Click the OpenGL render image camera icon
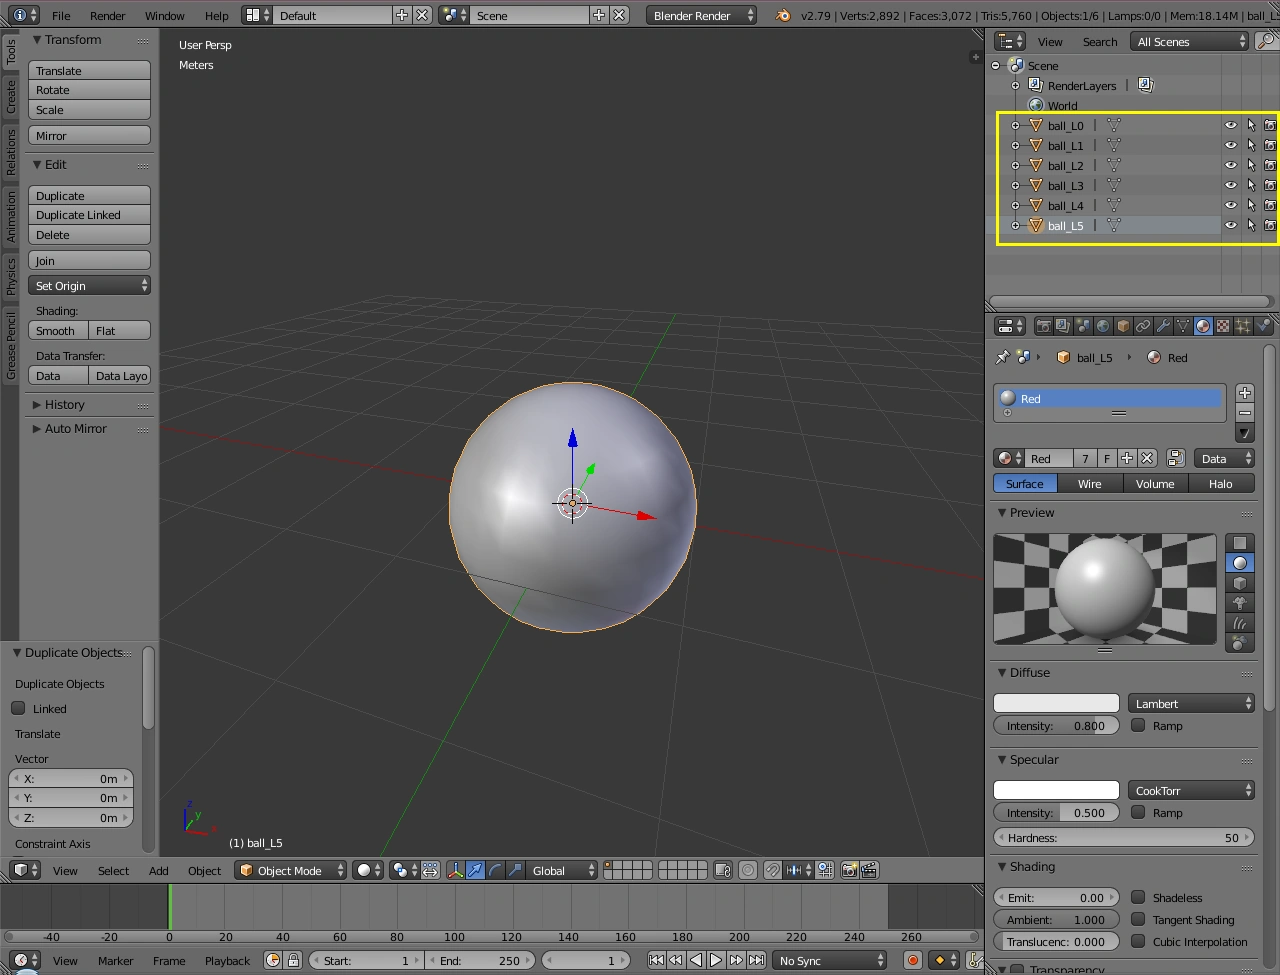The height and width of the screenshot is (975, 1280). pos(849,870)
